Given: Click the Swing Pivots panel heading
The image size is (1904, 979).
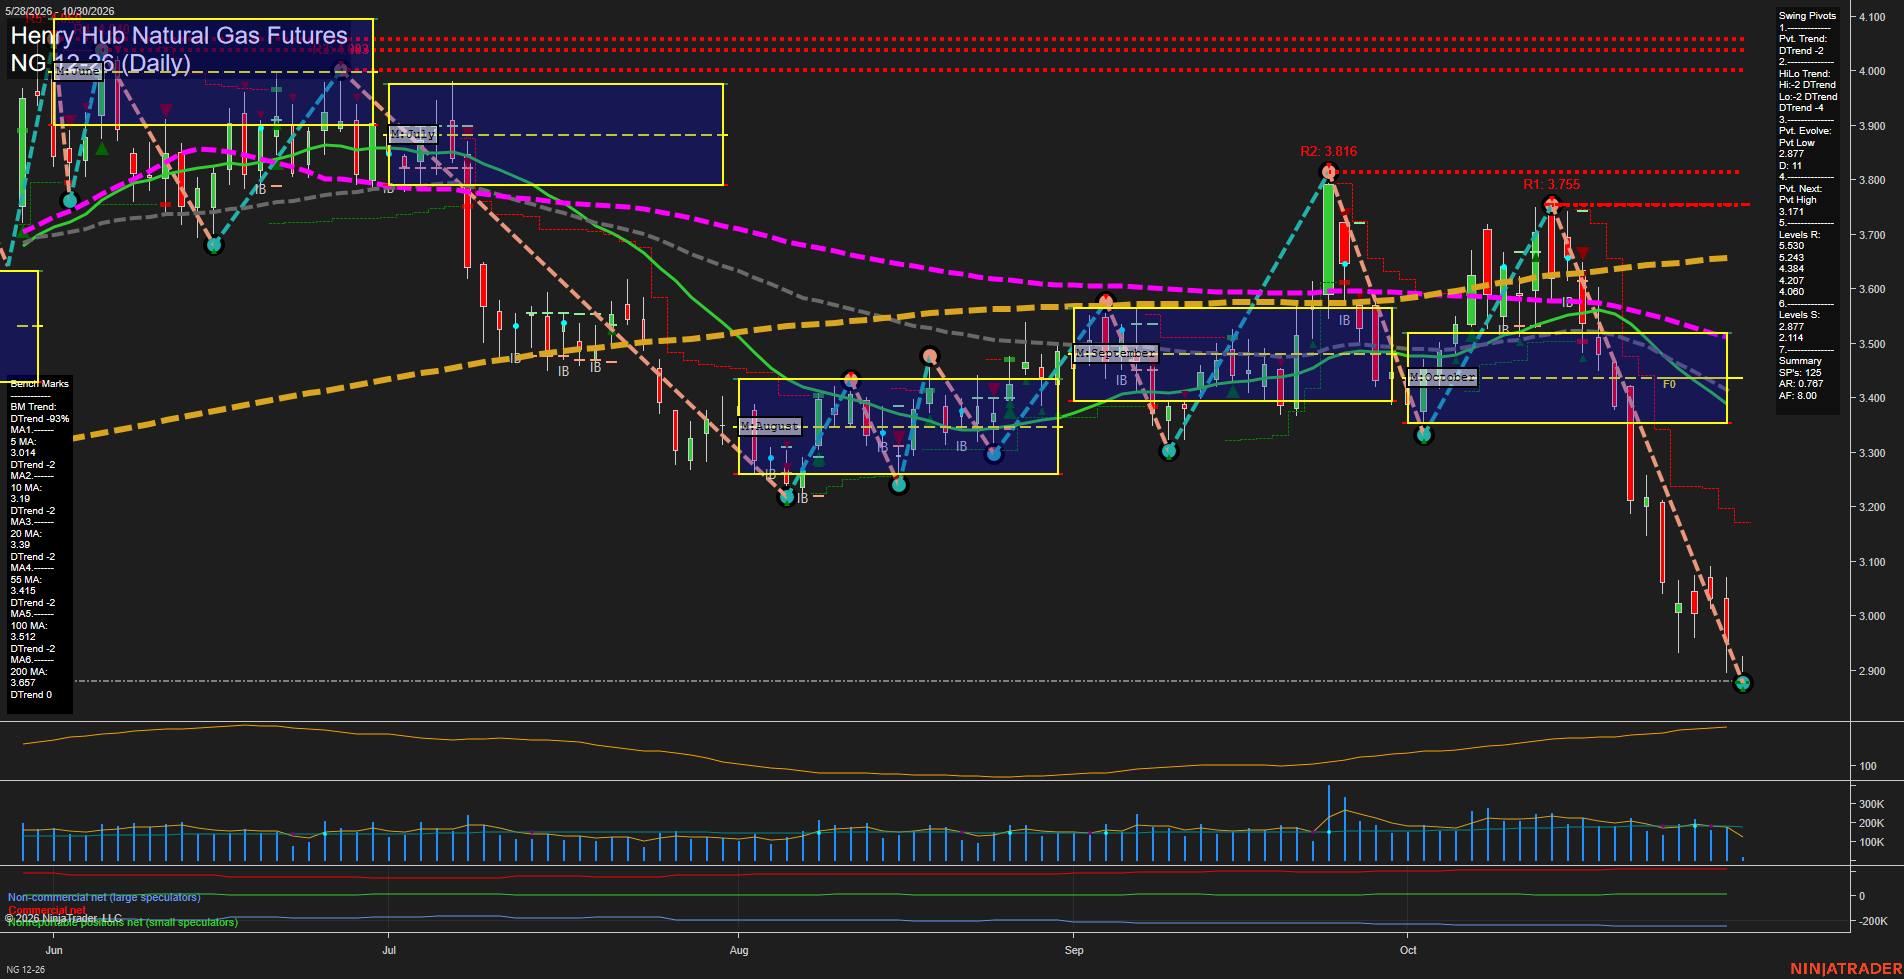Looking at the screenshot, I should click(x=1807, y=16).
